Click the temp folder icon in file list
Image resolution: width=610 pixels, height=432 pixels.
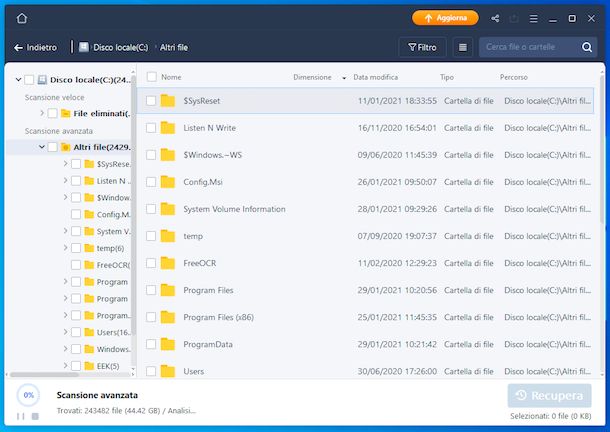168,236
